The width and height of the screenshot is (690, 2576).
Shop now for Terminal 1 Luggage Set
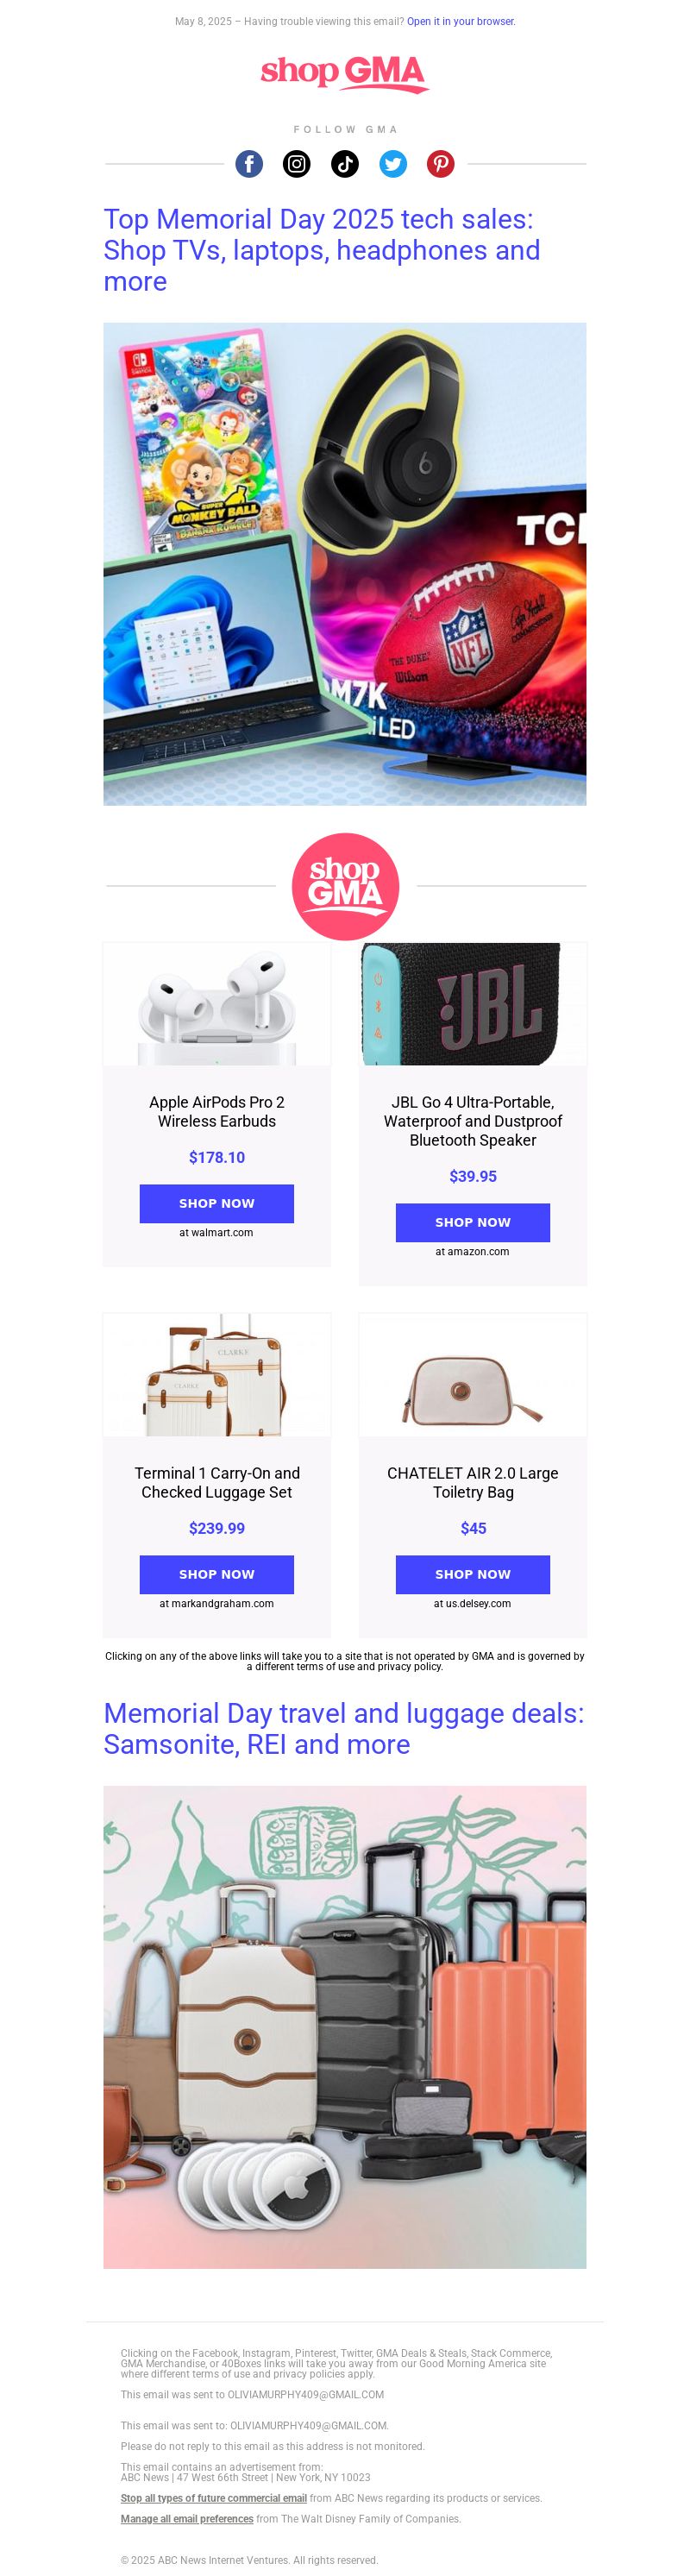click(217, 1574)
